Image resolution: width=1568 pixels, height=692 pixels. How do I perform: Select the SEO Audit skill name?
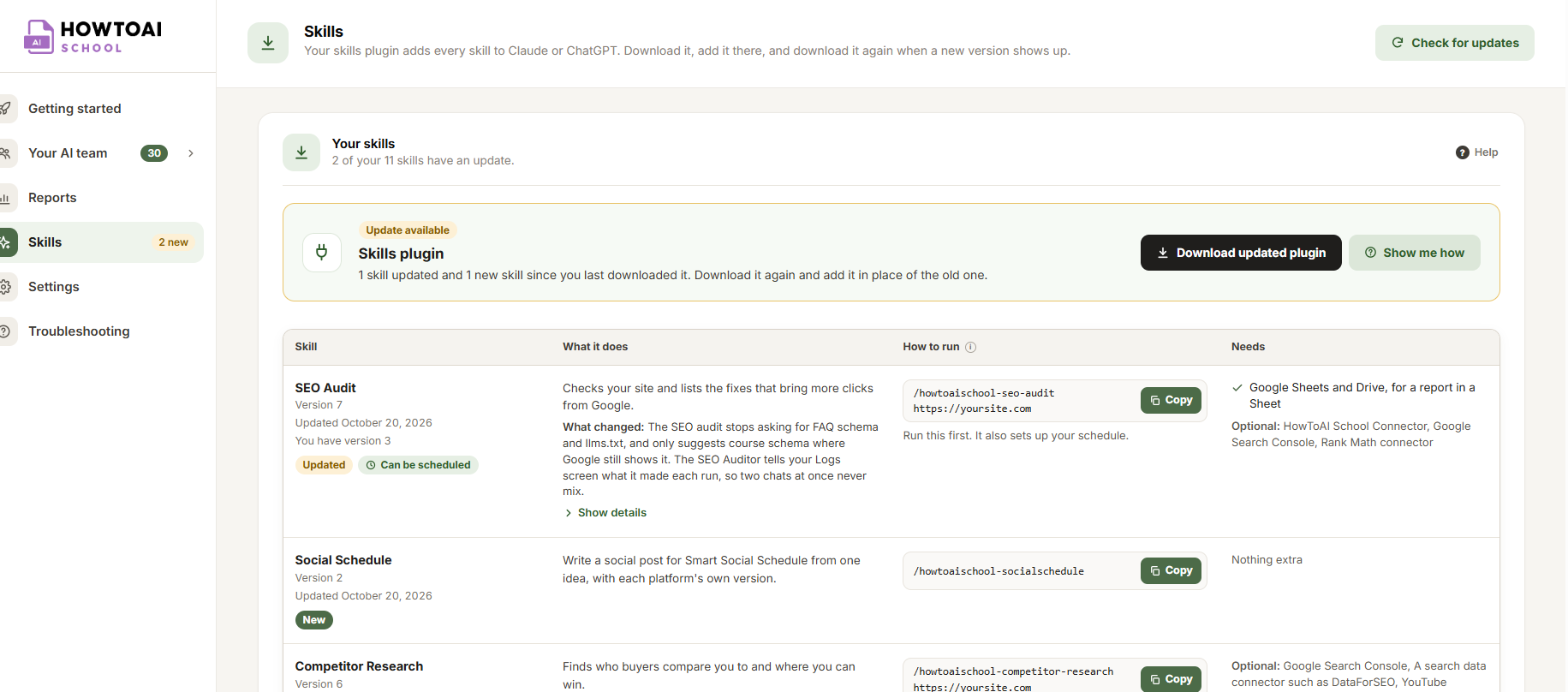click(x=325, y=388)
